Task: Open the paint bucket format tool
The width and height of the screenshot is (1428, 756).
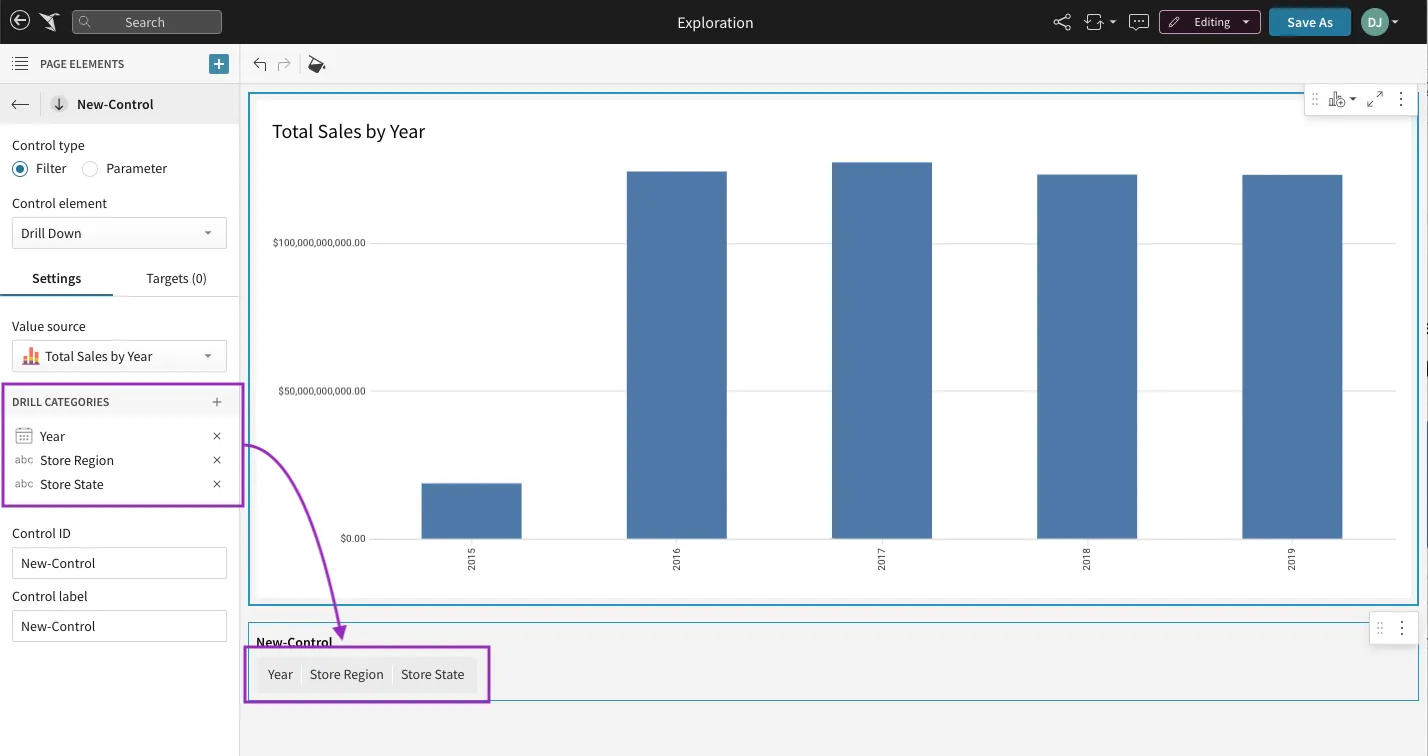Action: tap(316, 64)
